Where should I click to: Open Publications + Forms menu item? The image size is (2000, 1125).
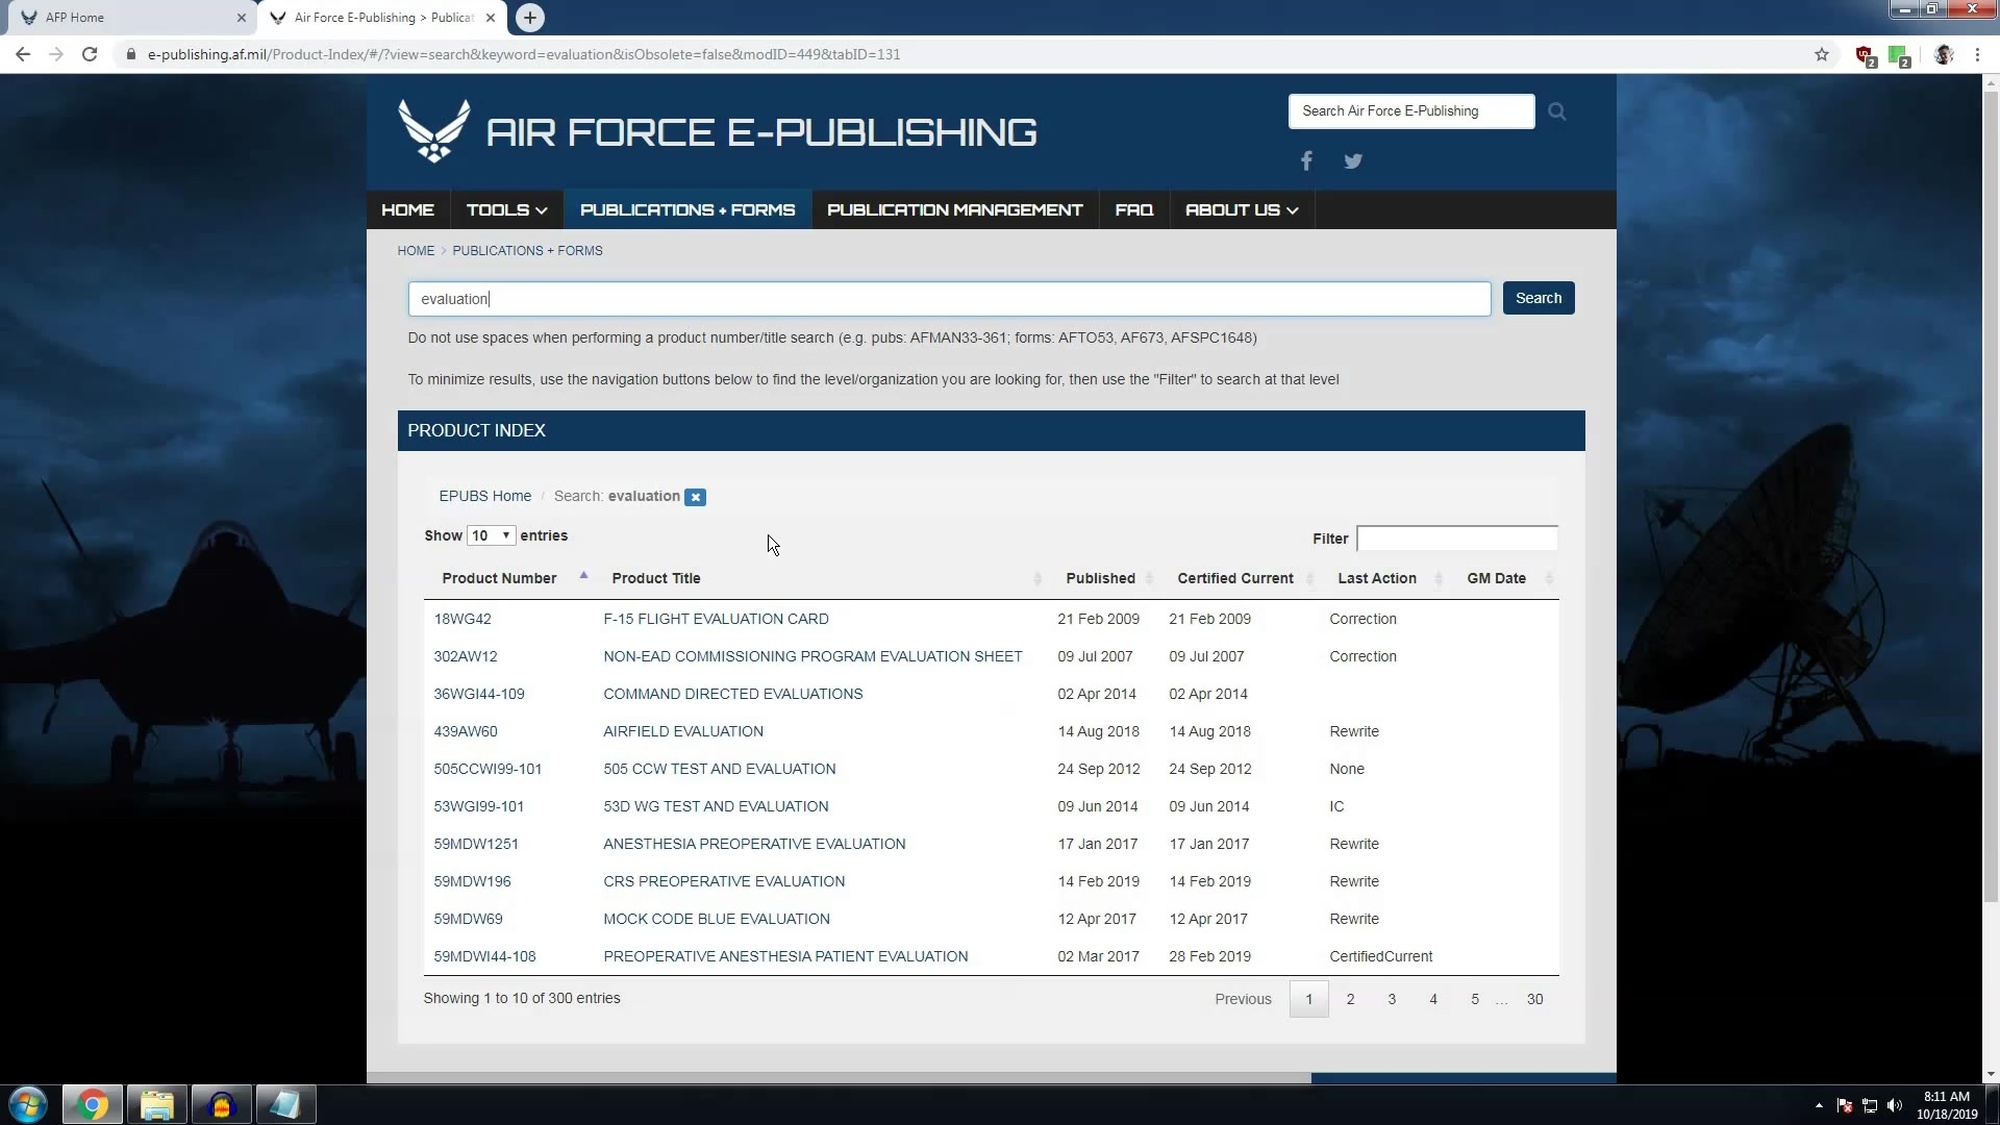(688, 210)
